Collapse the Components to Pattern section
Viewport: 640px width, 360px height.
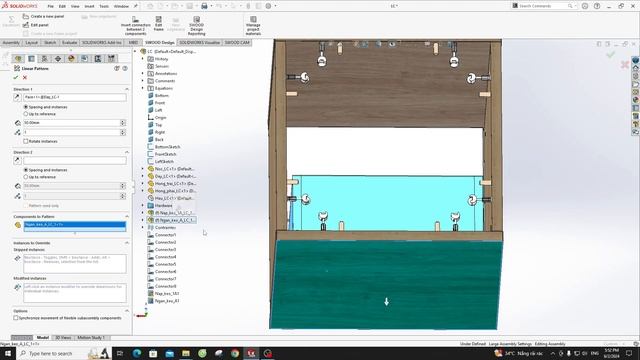tap(127, 216)
